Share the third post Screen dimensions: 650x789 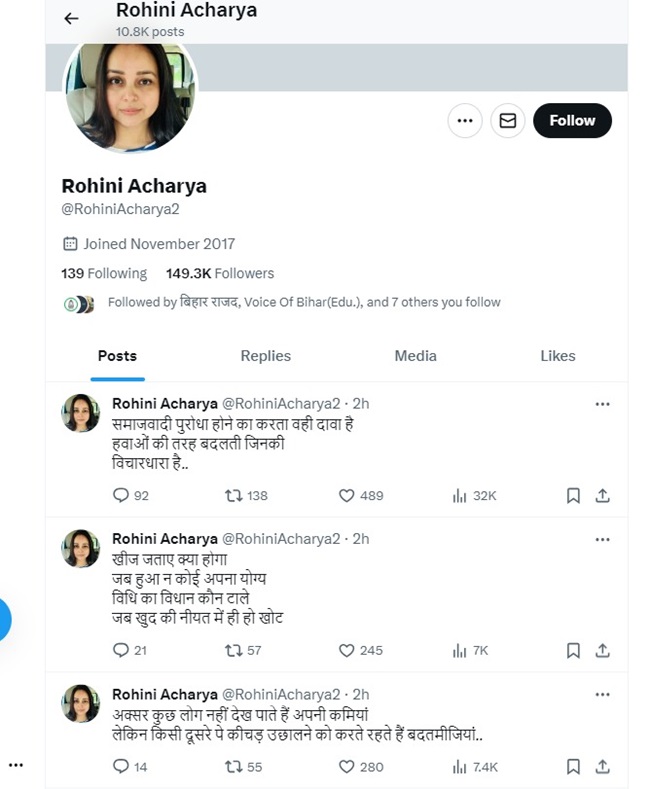click(603, 767)
